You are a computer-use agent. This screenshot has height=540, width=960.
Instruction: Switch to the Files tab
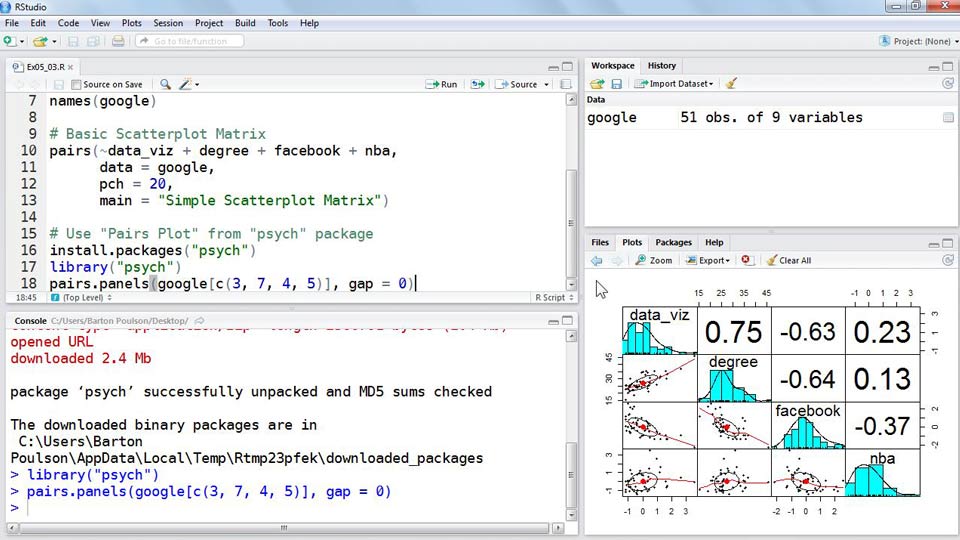point(600,242)
